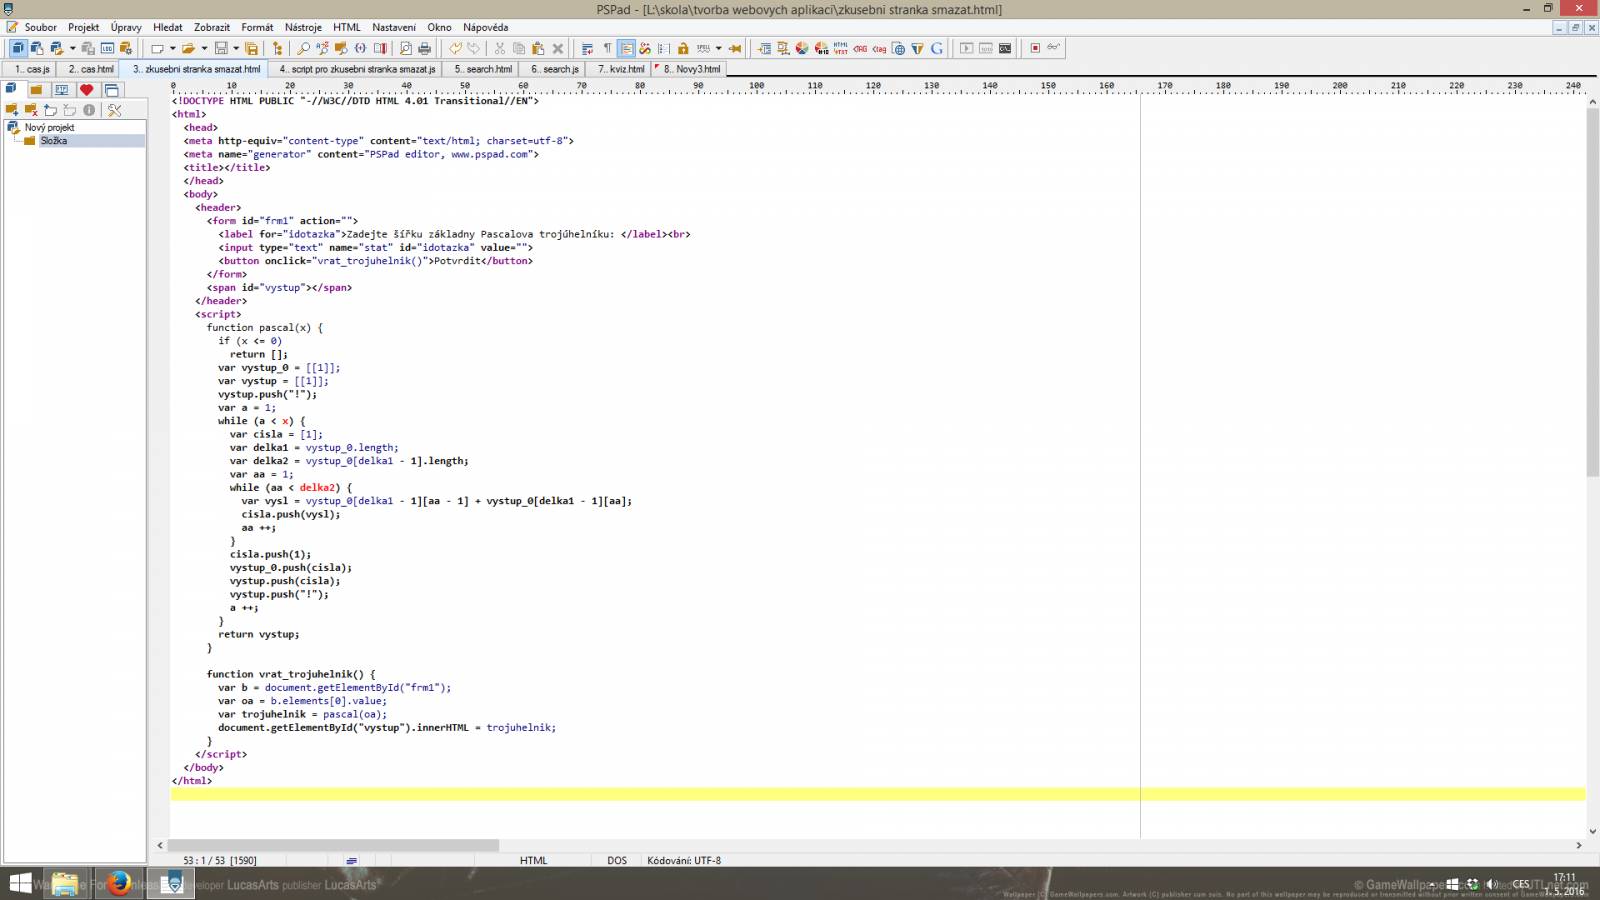Screen dimensions: 1600x900
Task: Open the Nápověda menu
Action: point(486,27)
